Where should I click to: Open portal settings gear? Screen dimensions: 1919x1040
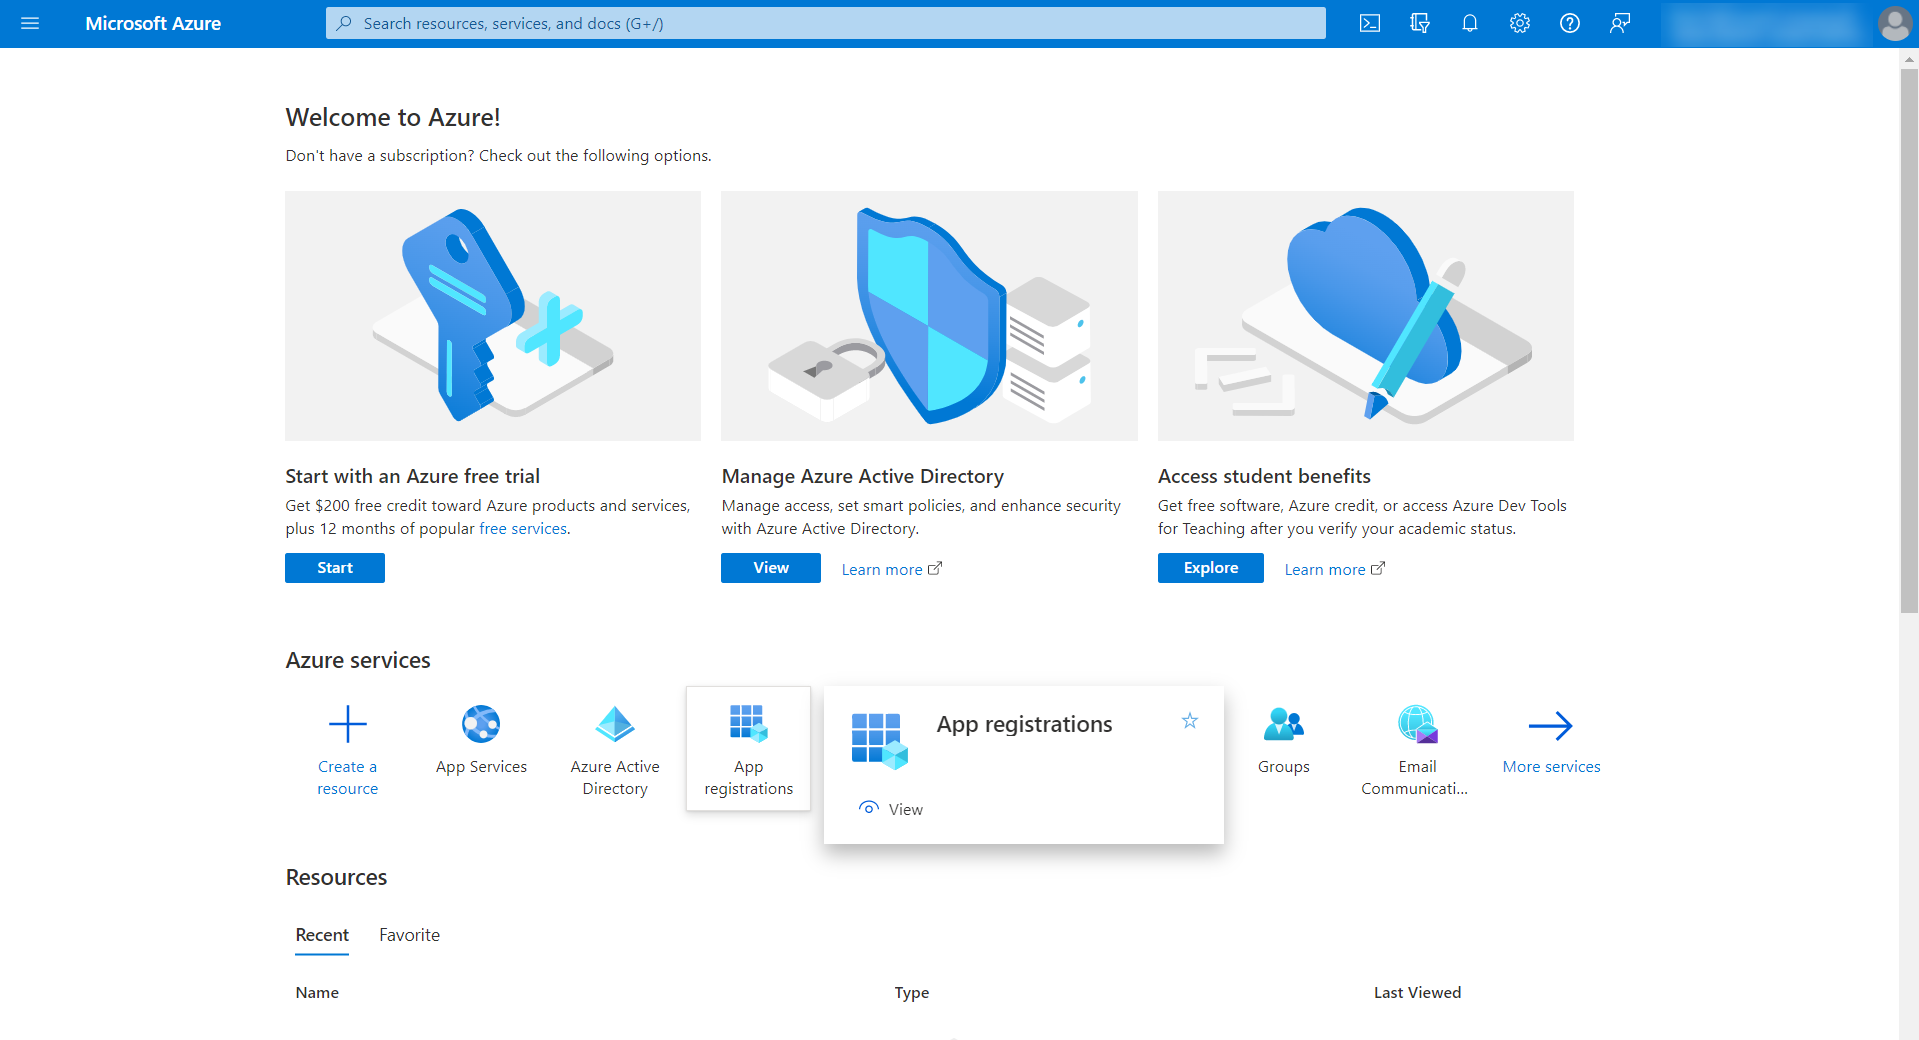tap(1519, 23)
